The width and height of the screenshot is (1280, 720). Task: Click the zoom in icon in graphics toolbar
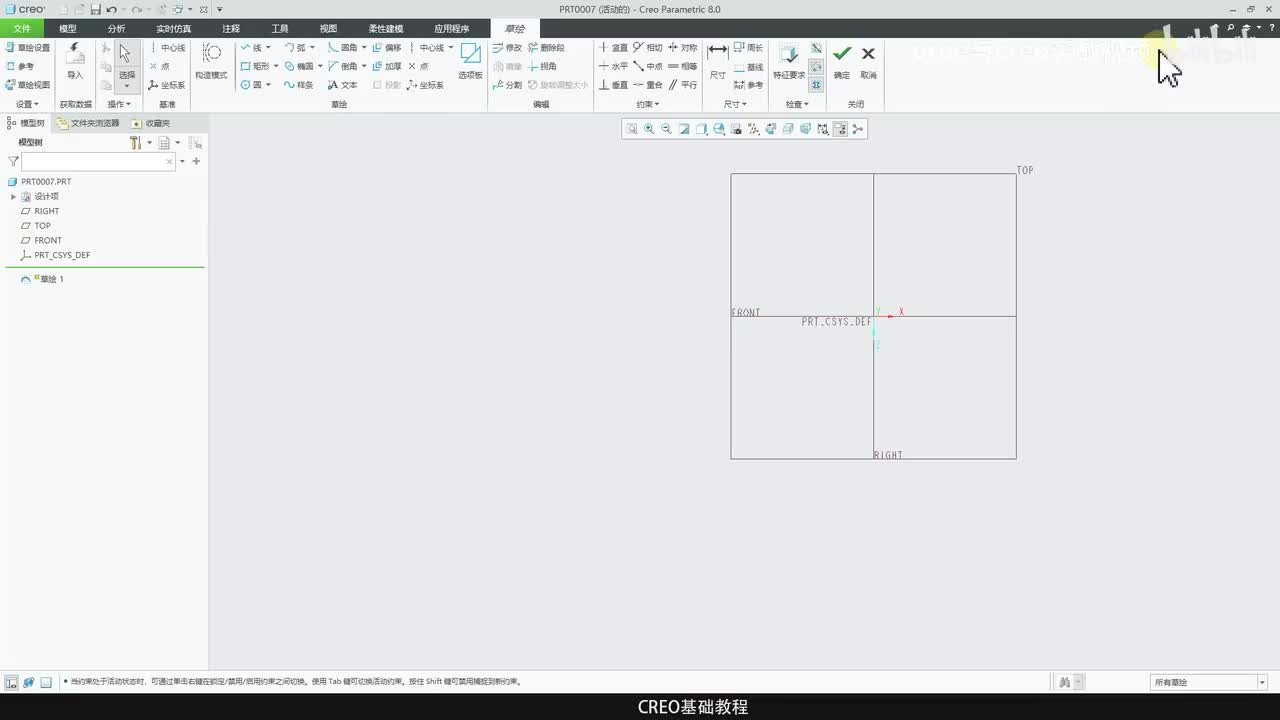(x=649, y=129)
